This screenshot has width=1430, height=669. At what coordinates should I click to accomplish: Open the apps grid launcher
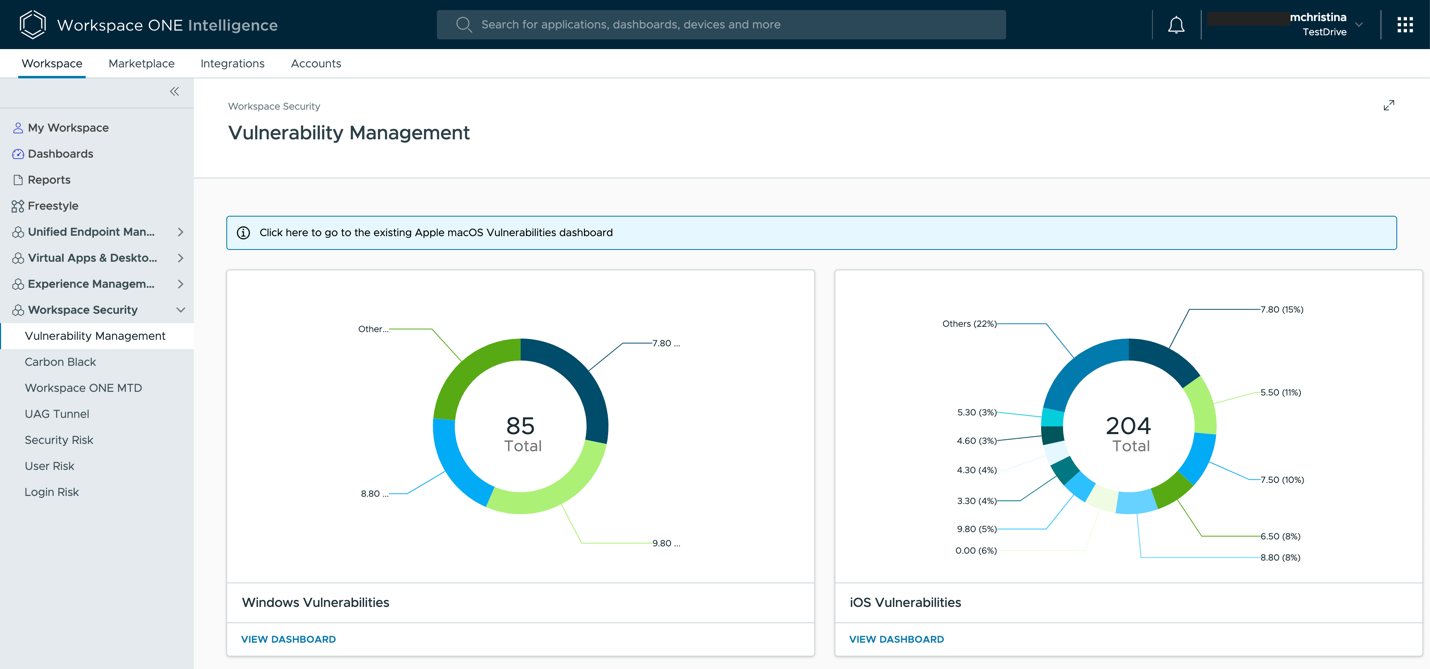[x=1405, y=25]
